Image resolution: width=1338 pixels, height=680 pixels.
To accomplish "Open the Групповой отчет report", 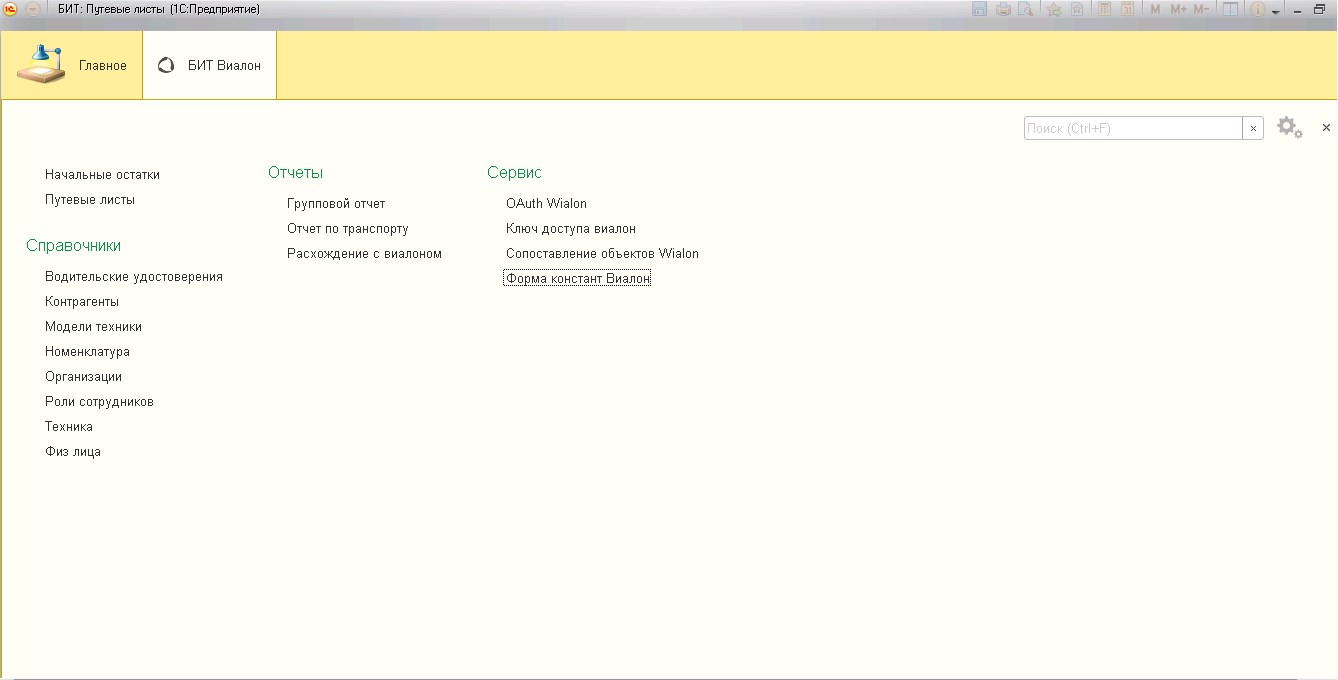I will coord(336,204).
